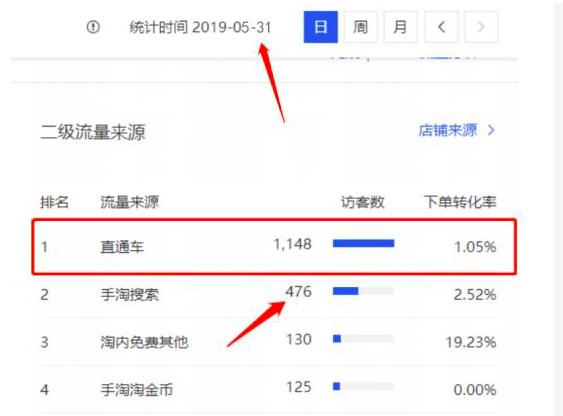The width and height of the screenshot is (563, 416).
Task: Click the 排名 column header
Action: [x=54, y=202]
